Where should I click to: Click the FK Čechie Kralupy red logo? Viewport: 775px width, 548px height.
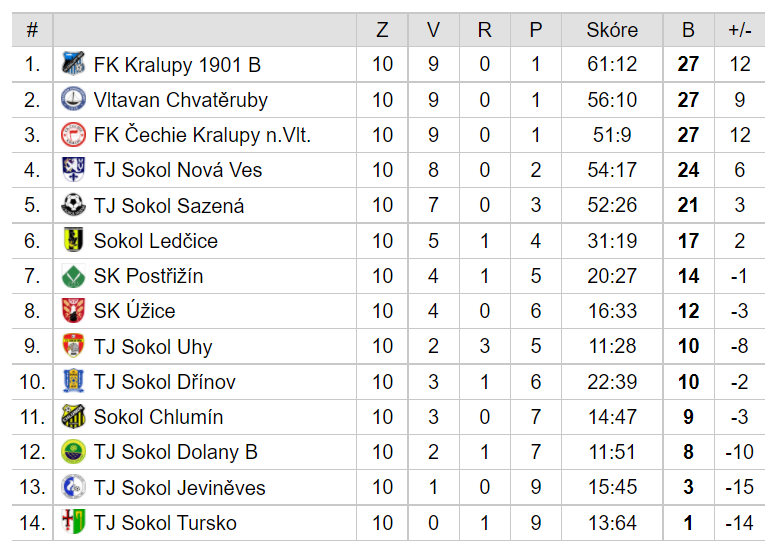[x=73, y=134]
